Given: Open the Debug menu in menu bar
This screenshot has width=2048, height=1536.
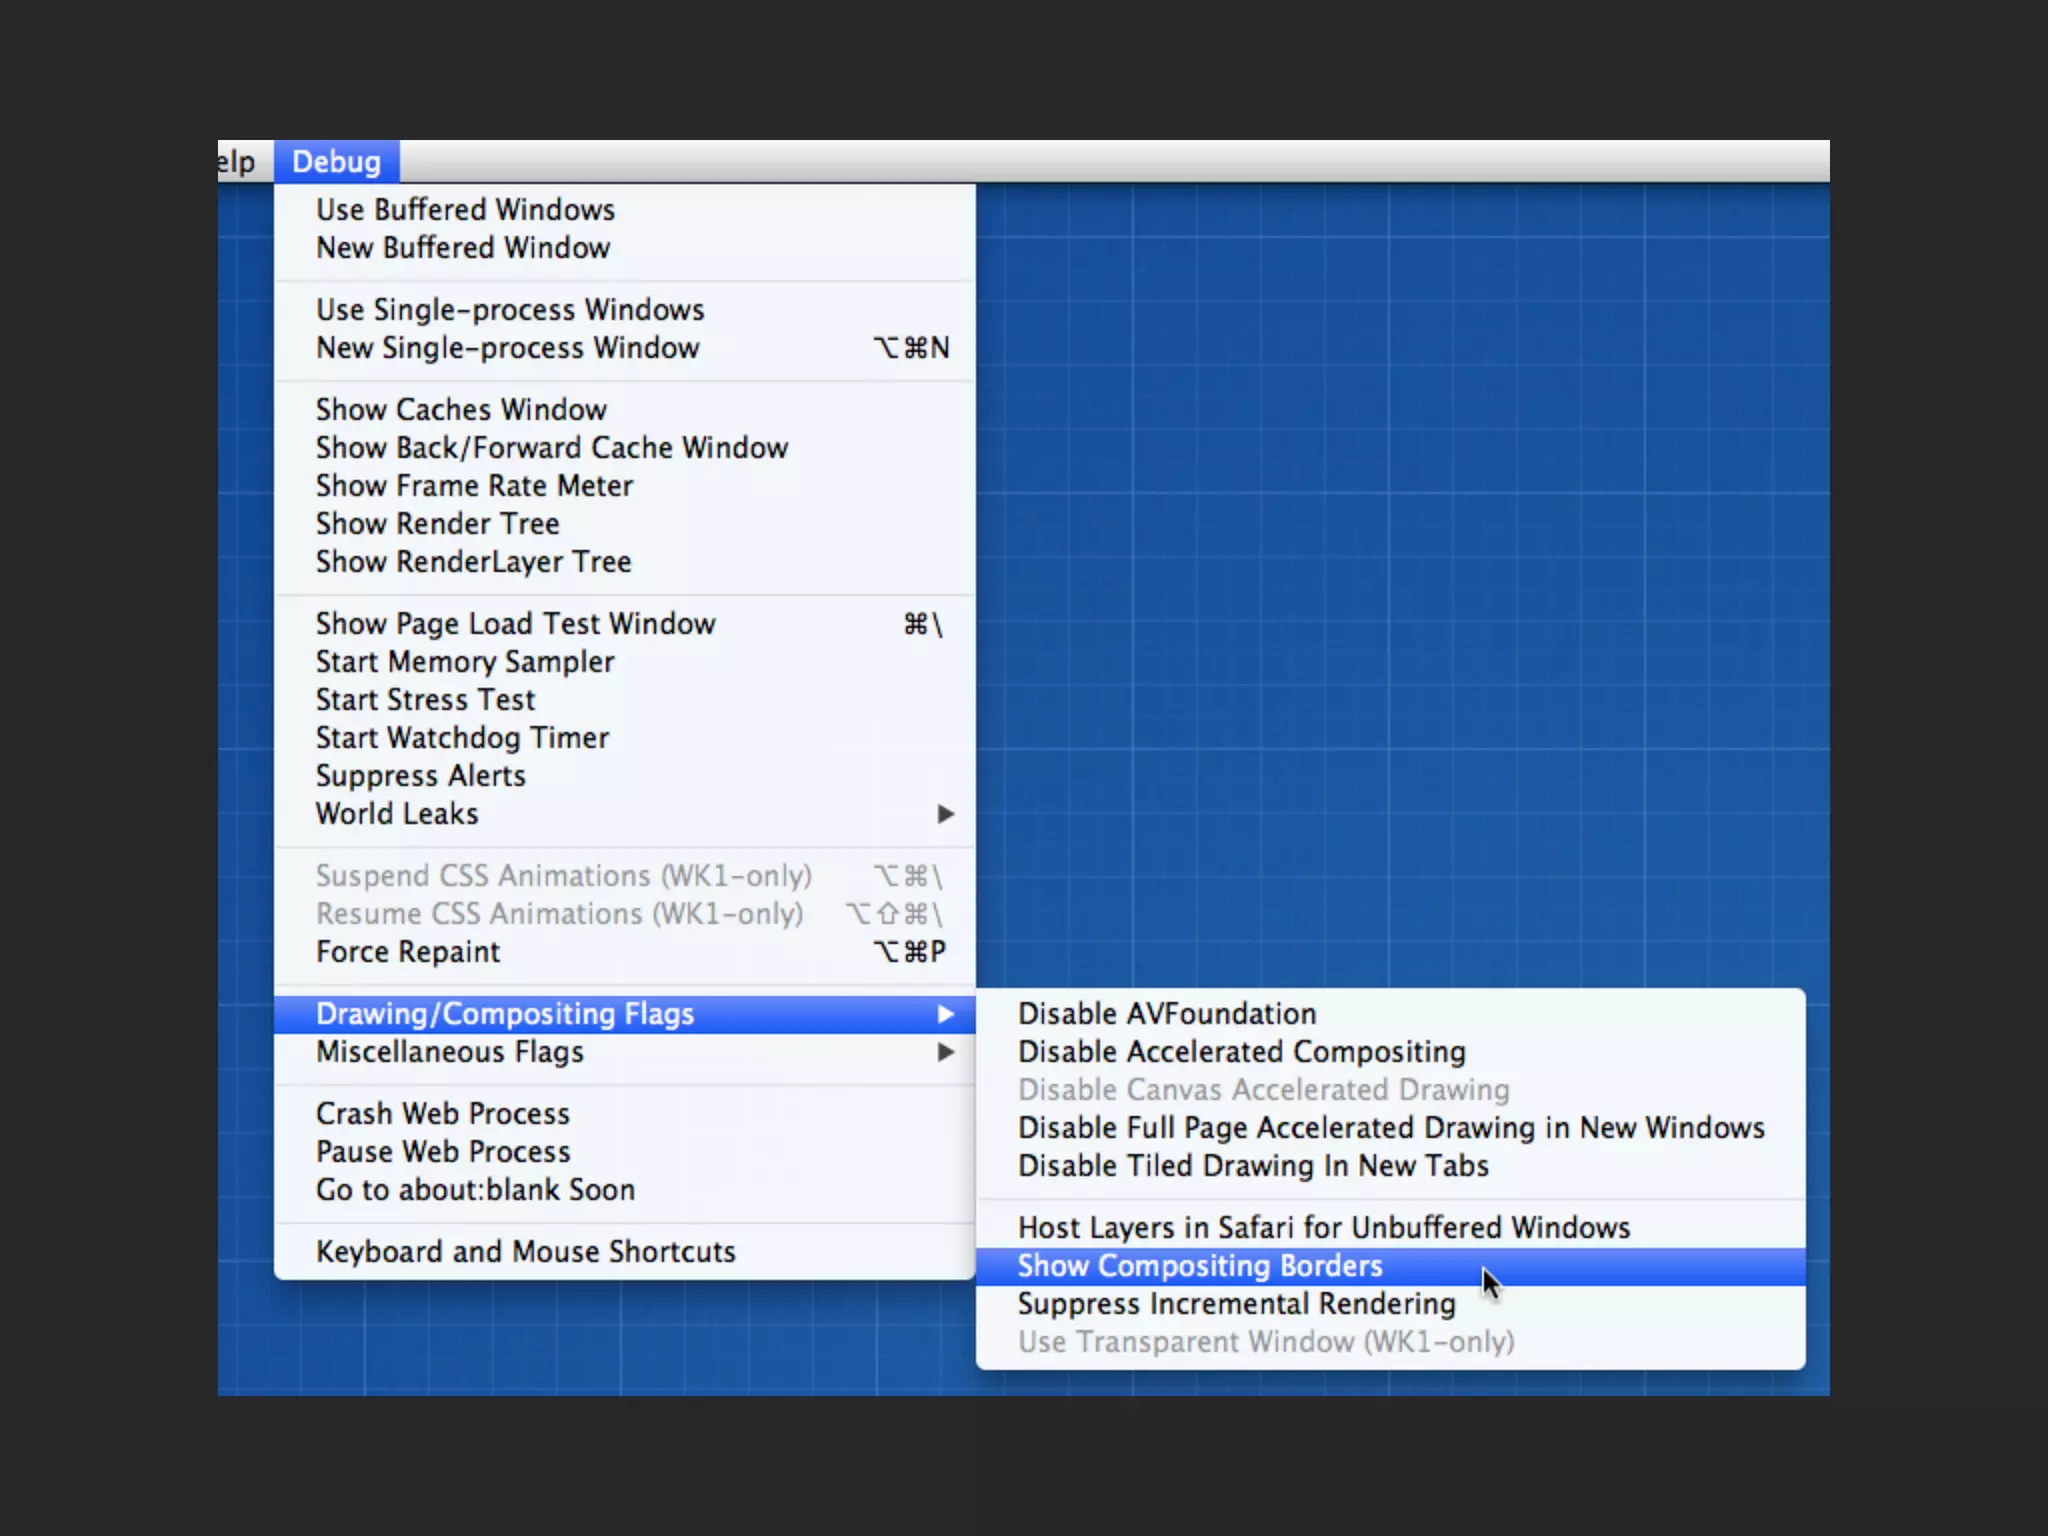Looking at the screenshot, I should coord(336,162).
